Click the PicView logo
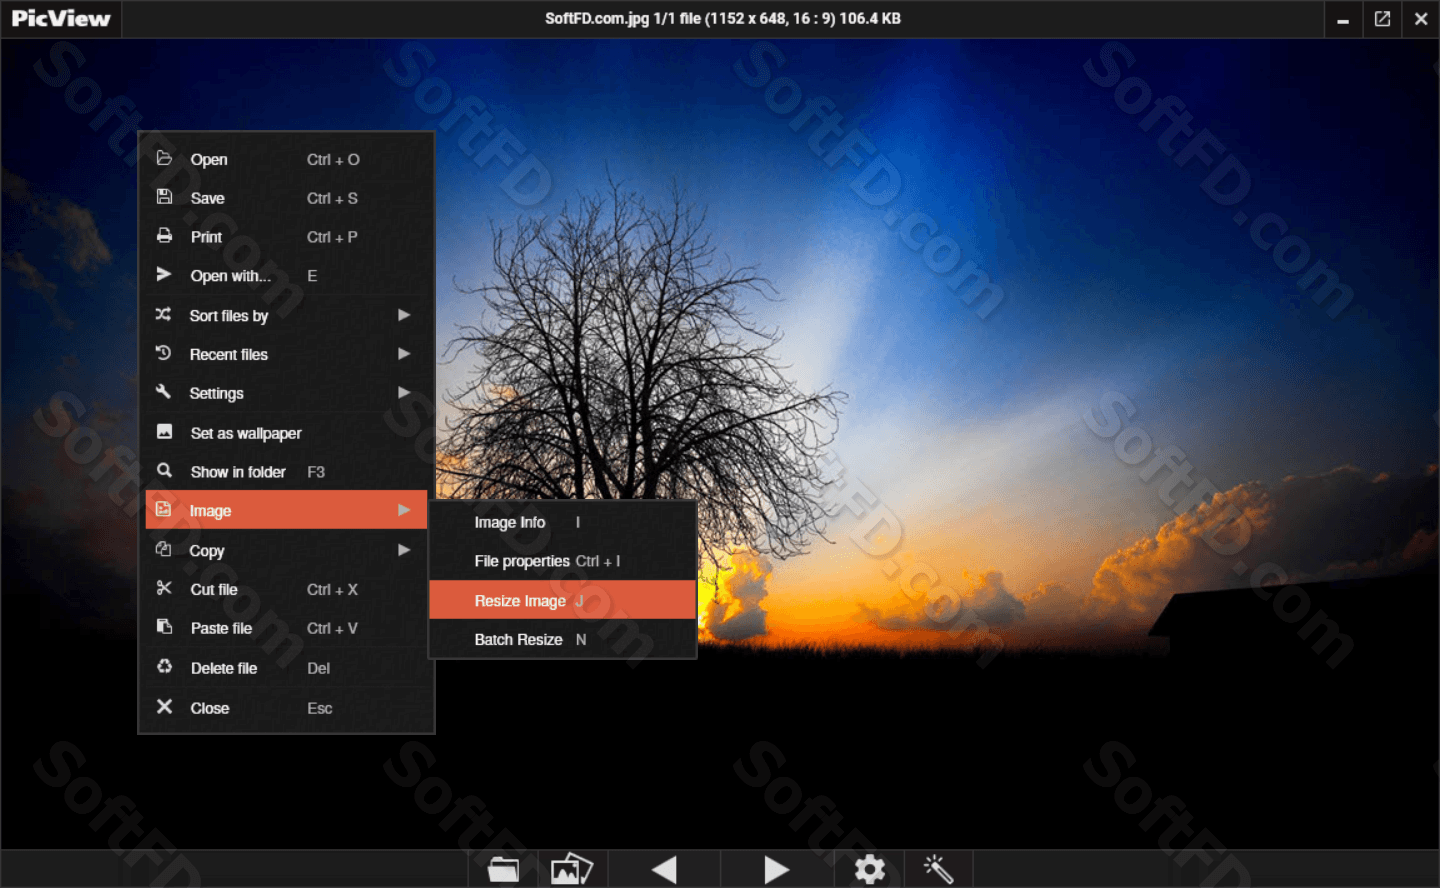 60,18
